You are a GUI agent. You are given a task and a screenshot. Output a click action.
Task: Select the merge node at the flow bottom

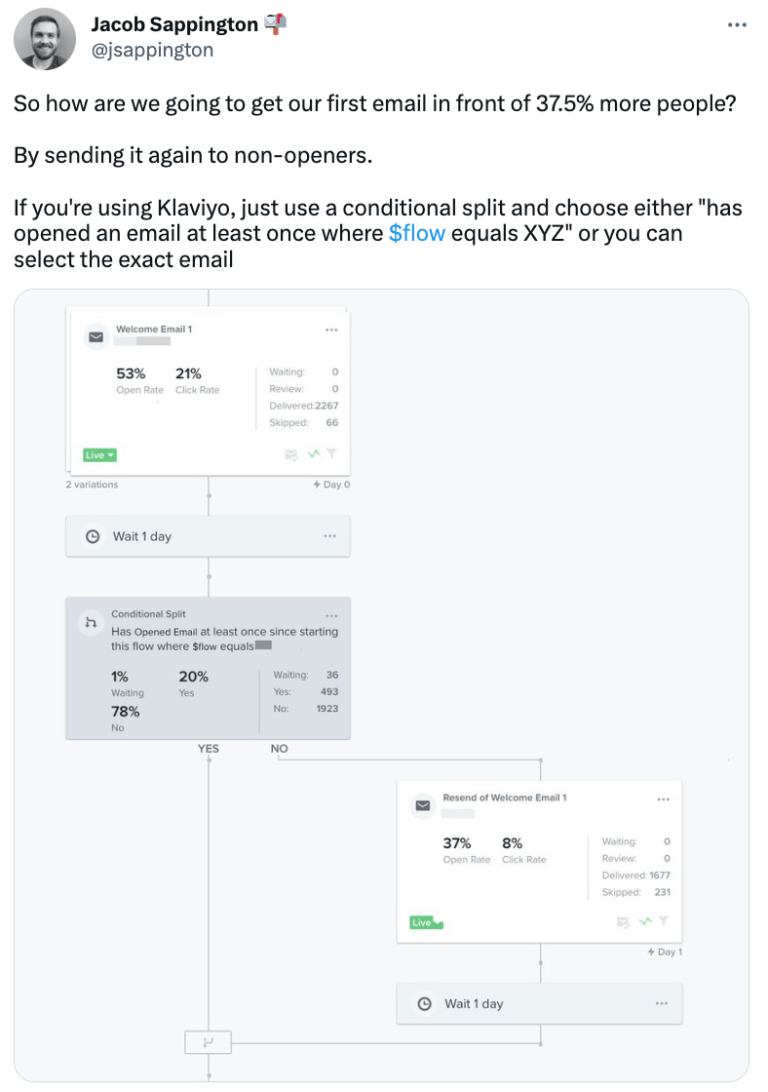click(x=207, y=1042)
